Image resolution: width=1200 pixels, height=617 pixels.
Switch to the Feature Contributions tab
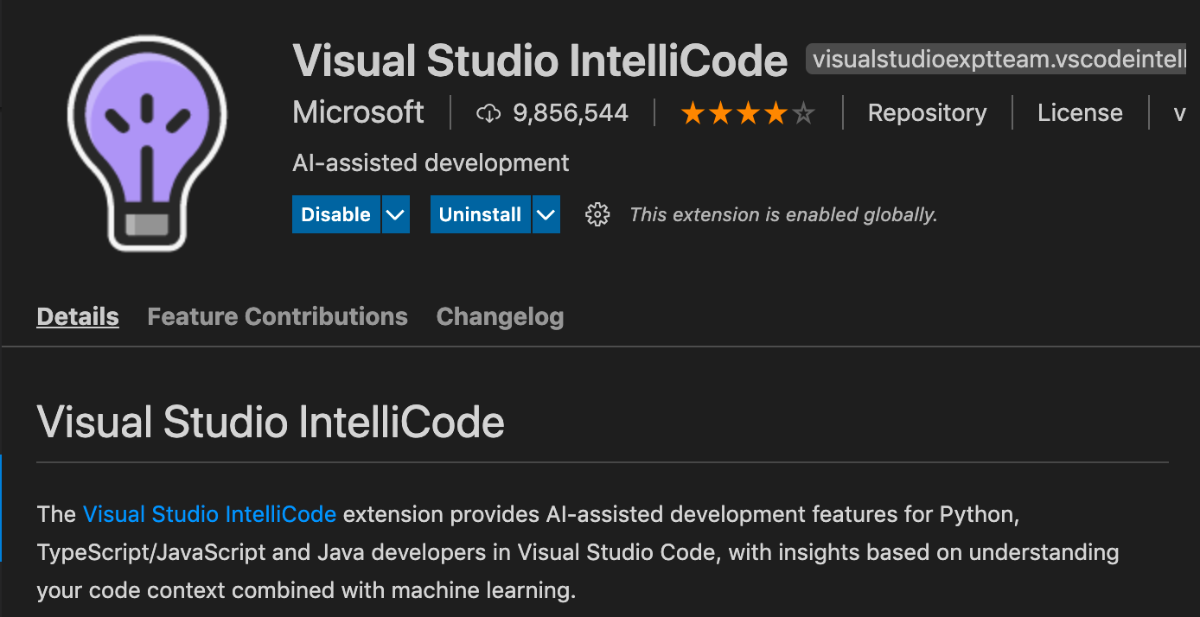(x=277, y=316)
